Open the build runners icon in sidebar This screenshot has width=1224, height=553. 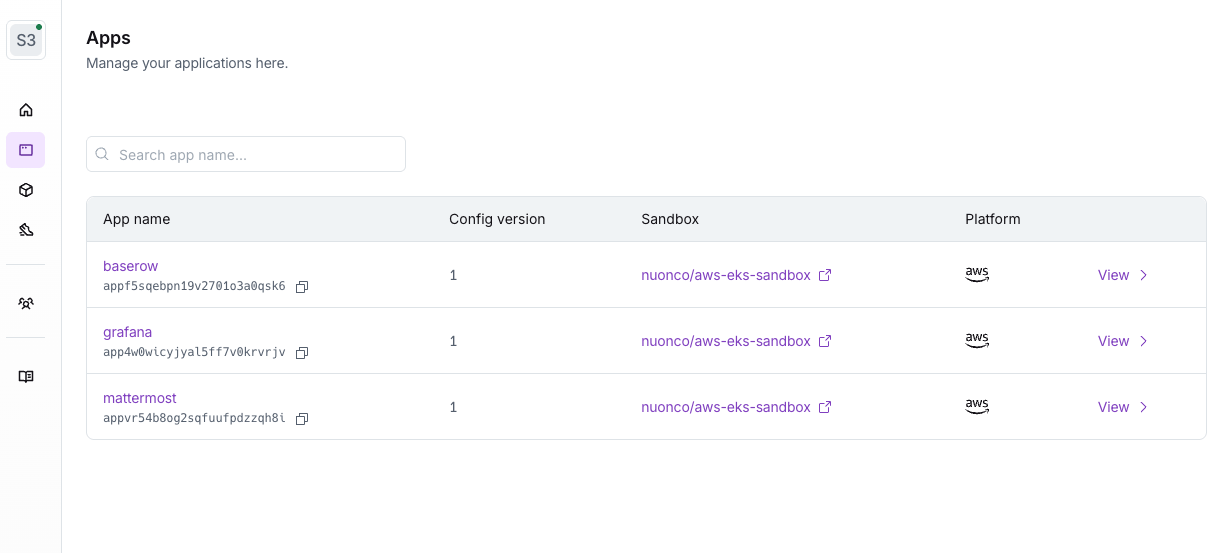[26, 230]
